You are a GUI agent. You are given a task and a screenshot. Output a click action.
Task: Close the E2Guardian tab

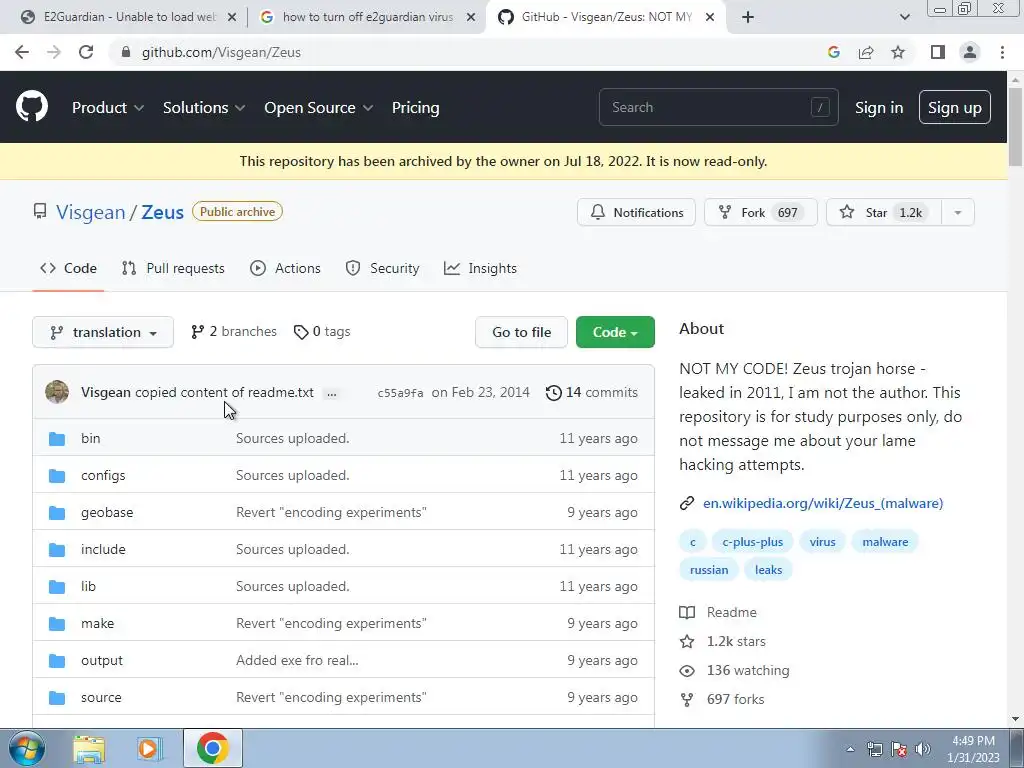click(x=232, y=18)
